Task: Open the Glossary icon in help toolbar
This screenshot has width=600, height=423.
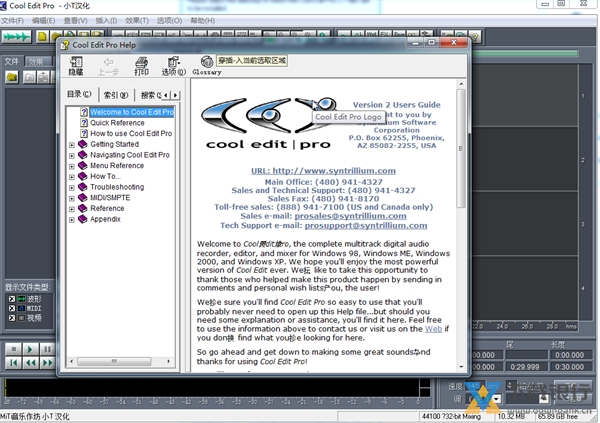Action: (206, 64)
